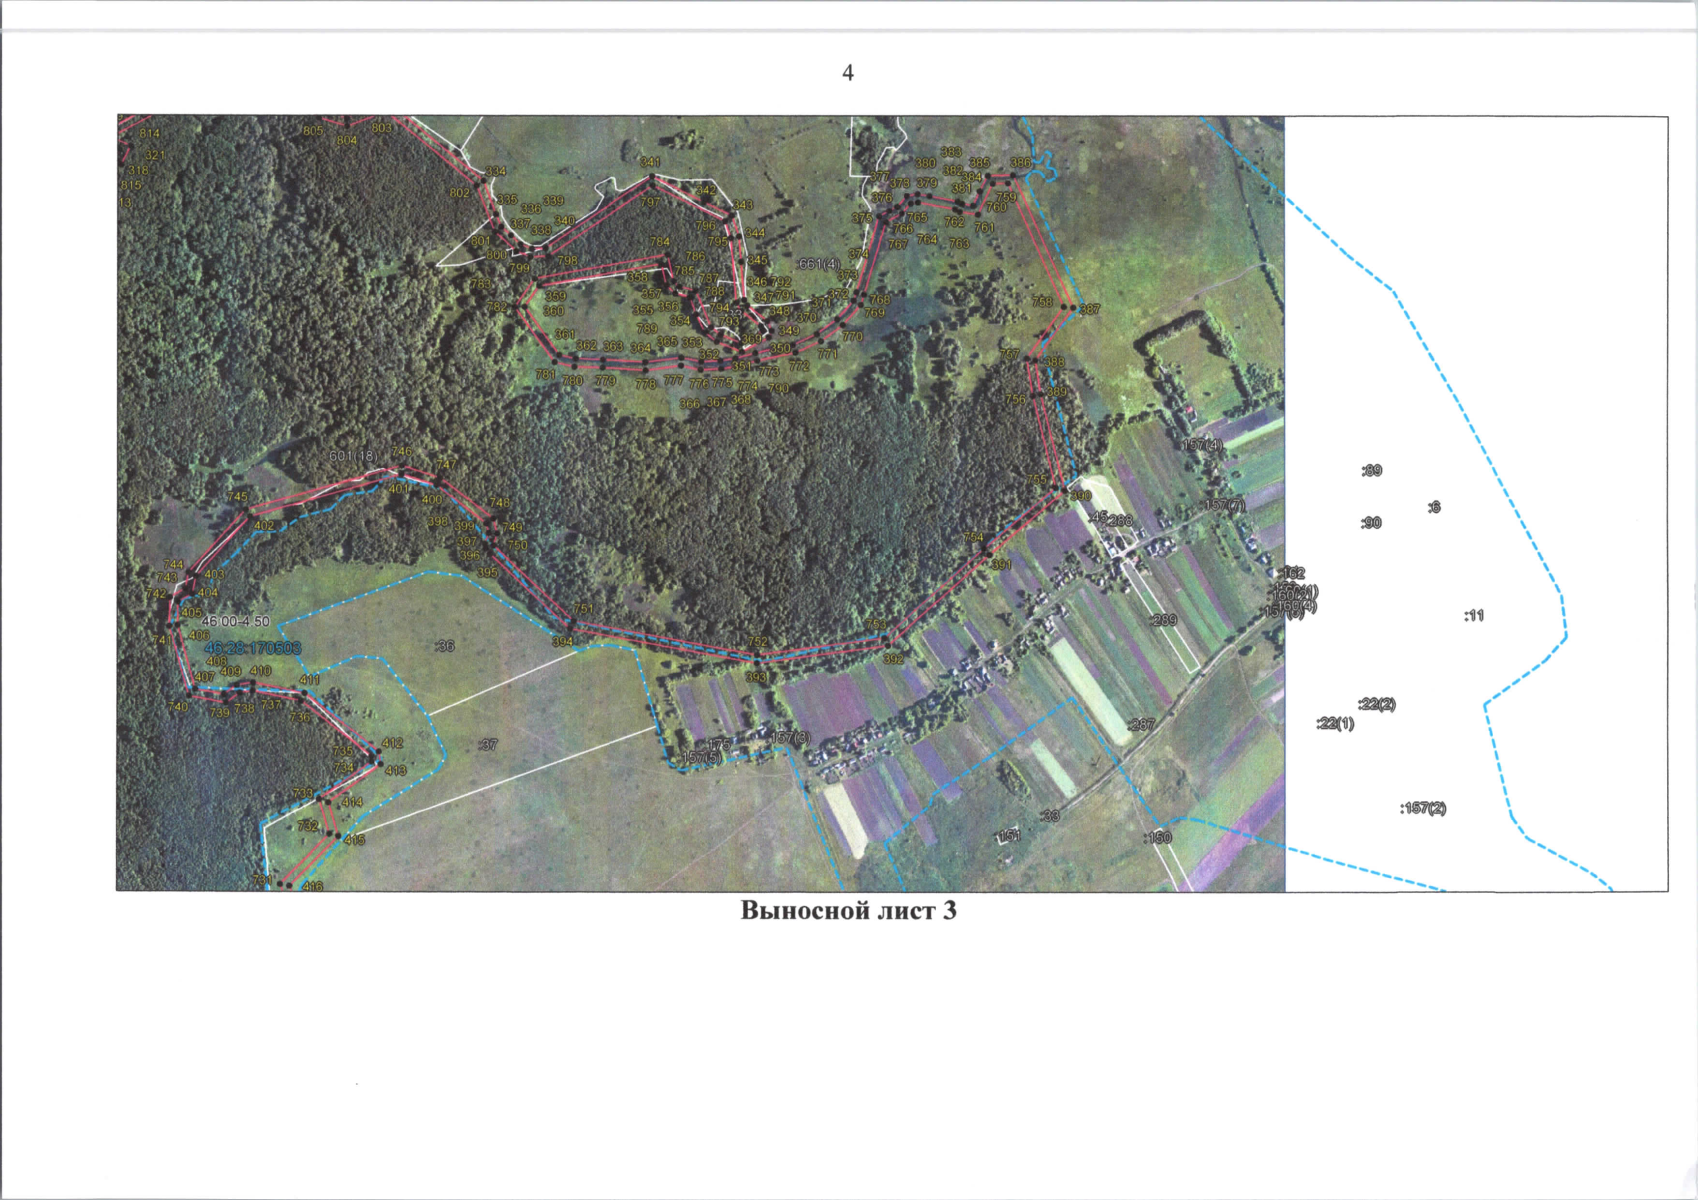Click boundary point 394 label
Screen dimensions: 1698x1200
pos(562,642)
